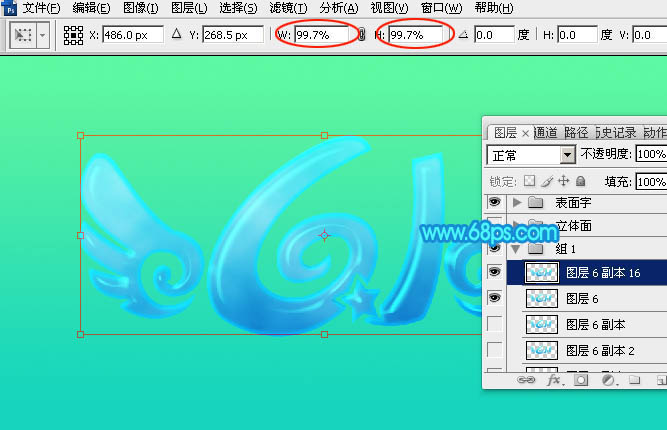Show layer 图层 6 副本
Screen dimensions: 667x430
pos(494,324)
